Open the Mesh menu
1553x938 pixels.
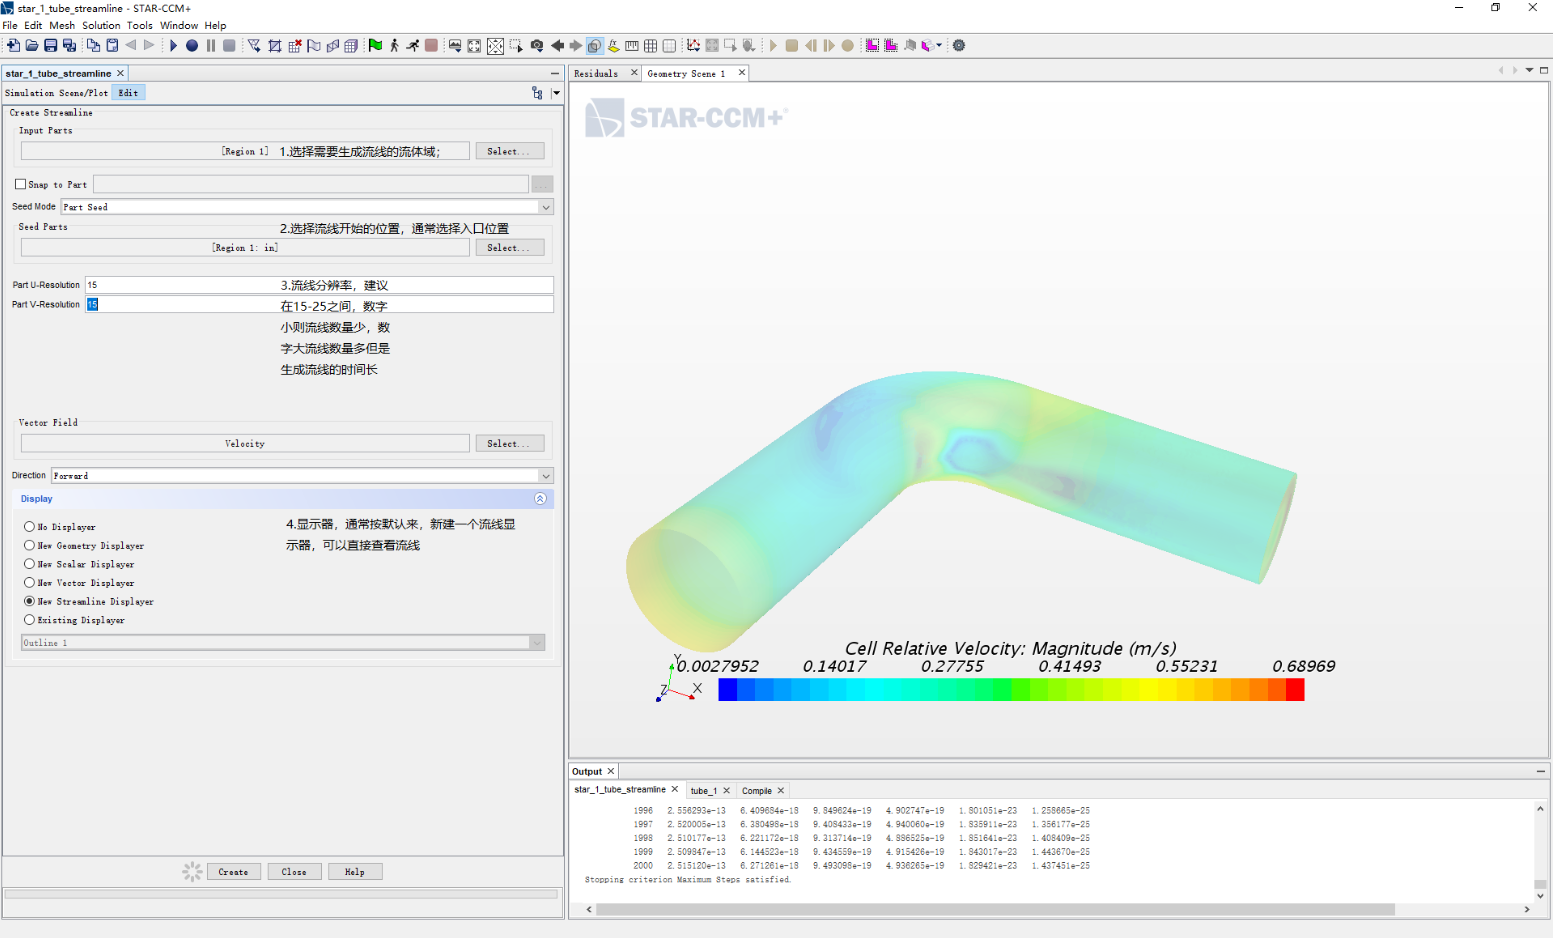coord(62,25)
